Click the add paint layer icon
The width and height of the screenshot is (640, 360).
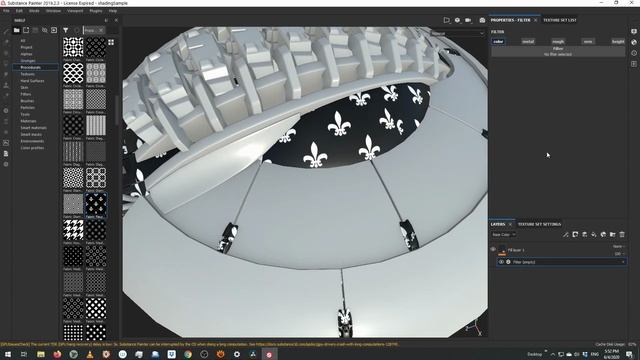click(584, 234)
